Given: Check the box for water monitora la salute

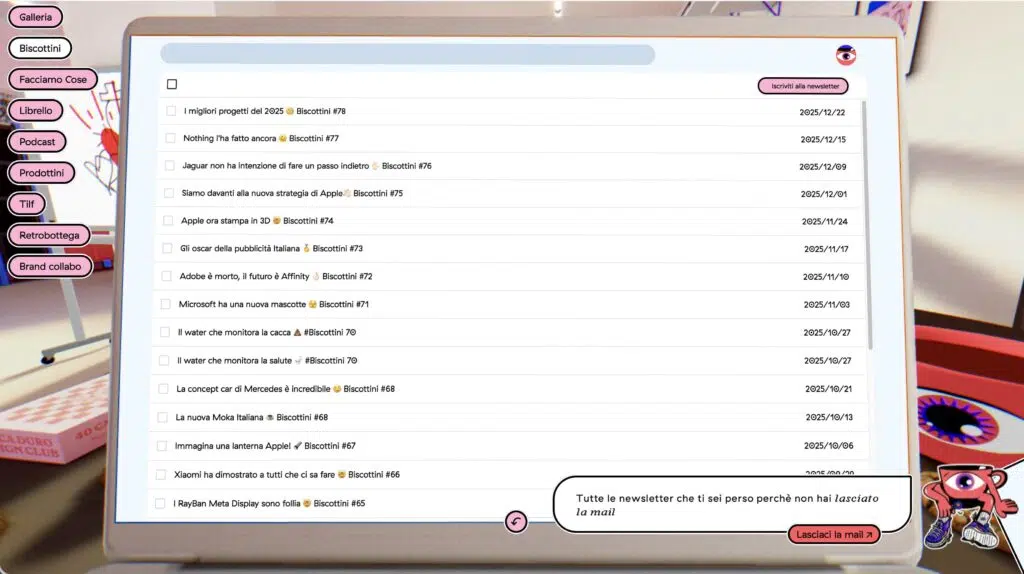Looking at the screenshot, I should point(165,360).
